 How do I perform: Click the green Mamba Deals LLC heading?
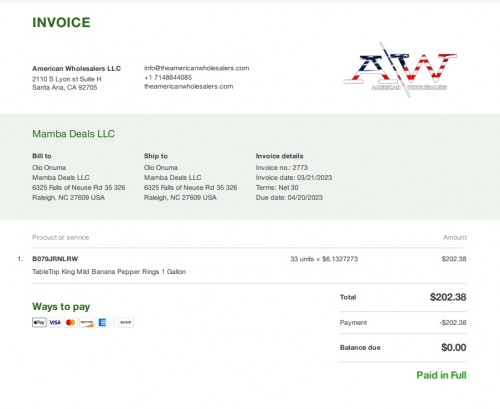(x=74, y=134)
